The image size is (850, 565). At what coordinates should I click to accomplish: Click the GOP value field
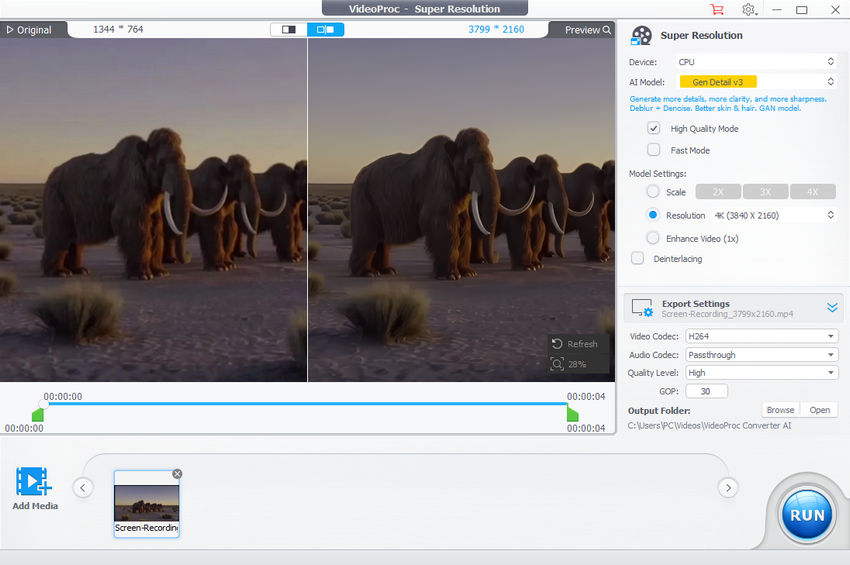tap(706, 391)
